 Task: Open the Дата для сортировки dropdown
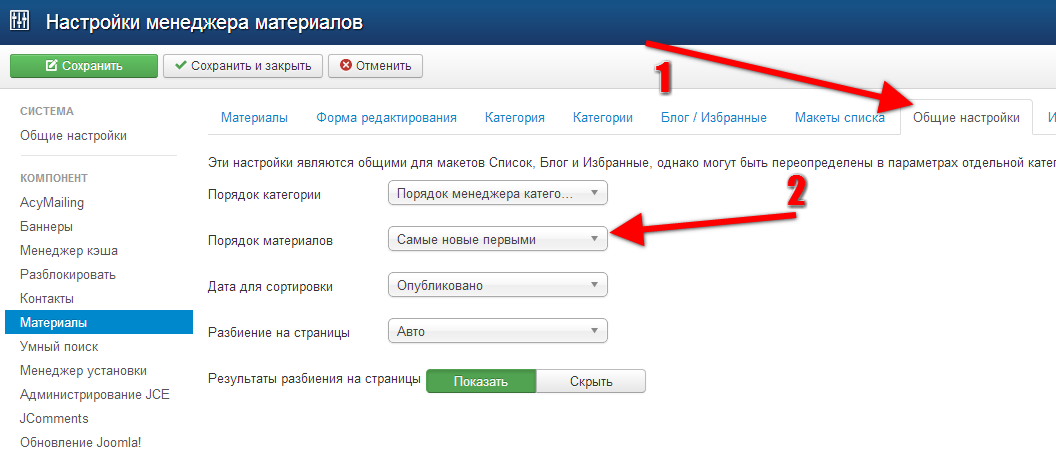(x=497, y=286)
